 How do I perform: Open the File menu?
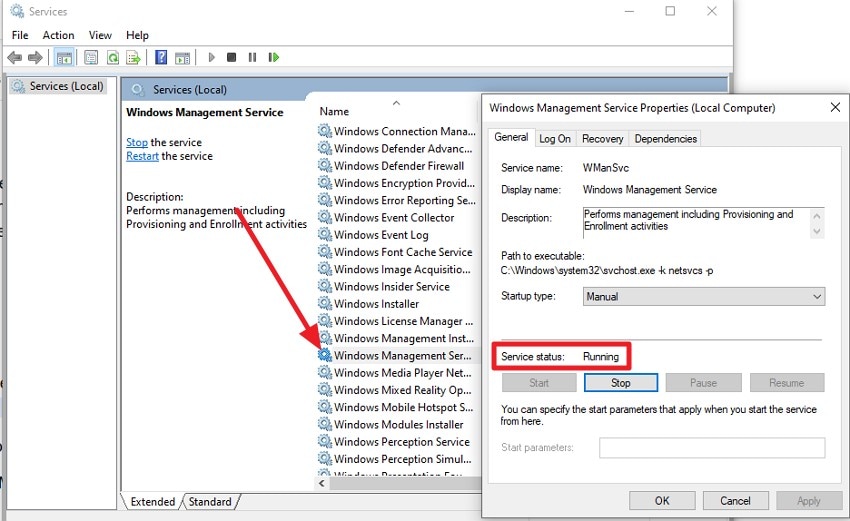tap(20, 35)
